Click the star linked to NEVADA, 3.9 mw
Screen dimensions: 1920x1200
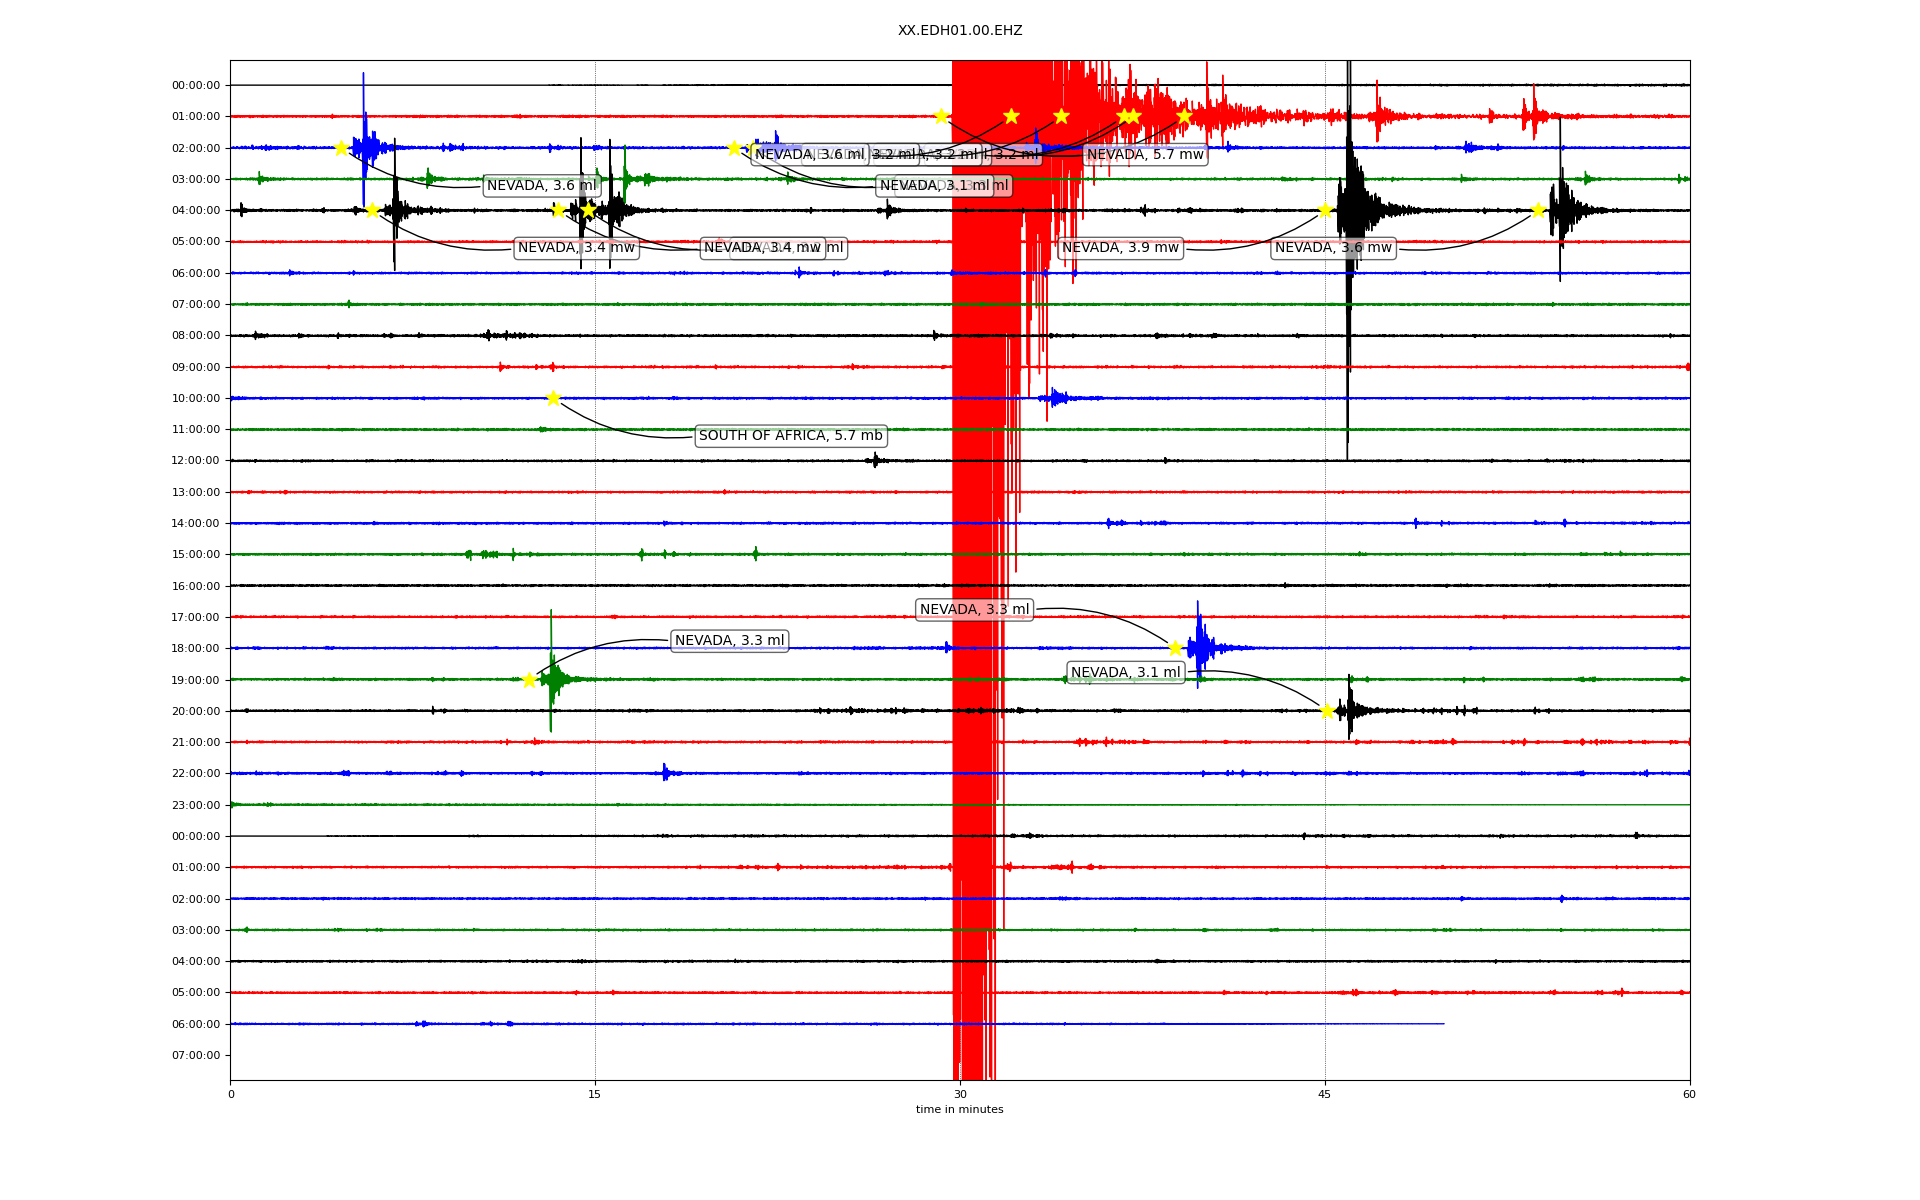tap(1325, 210)
